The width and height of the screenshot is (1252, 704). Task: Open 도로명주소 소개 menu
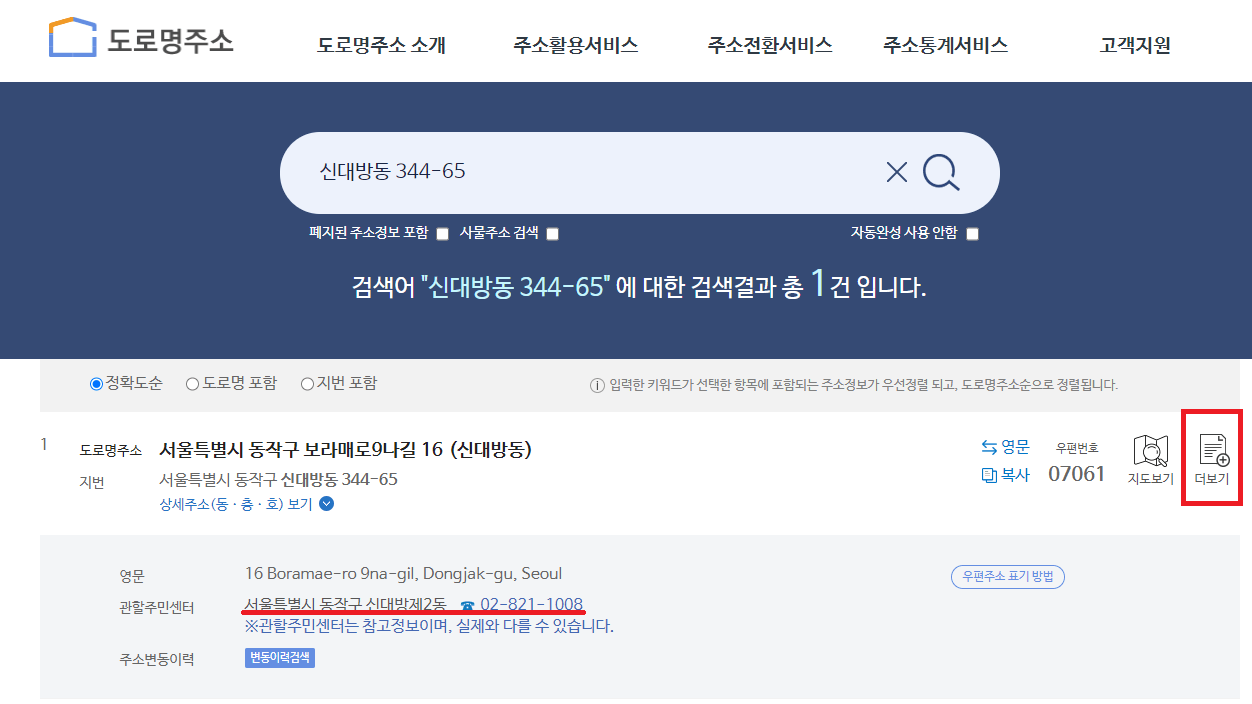pyautogui.click(x=382, y=45)
